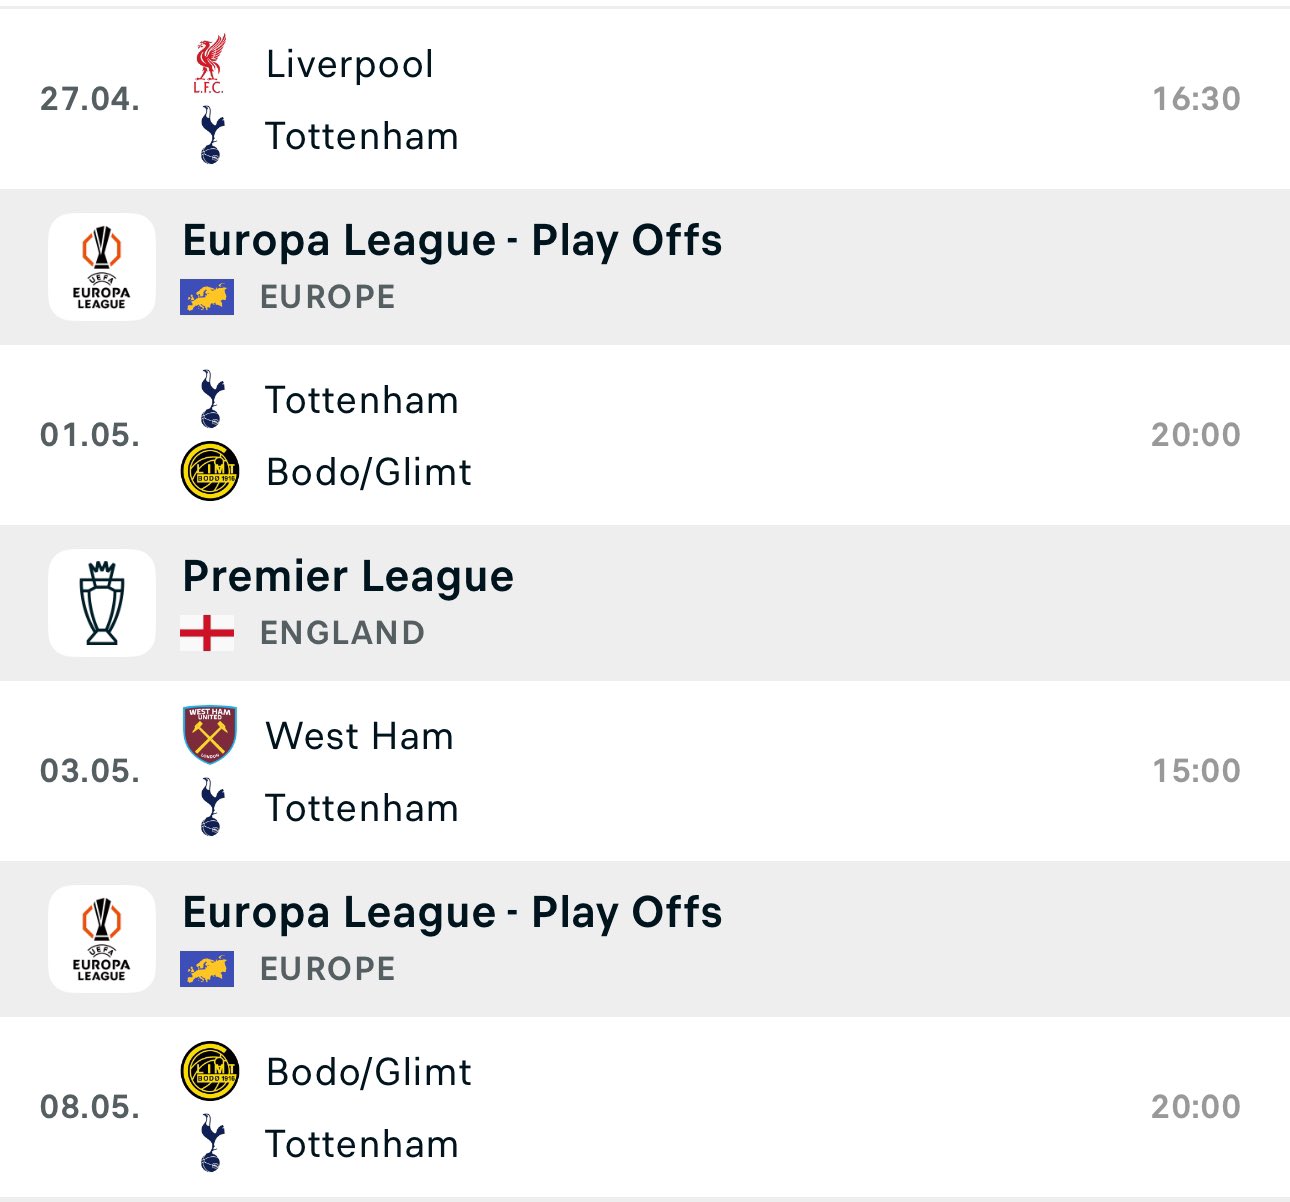Click Tottenham crest in 08.05 match
The height and width of the screenshot is (1202, 1290).
[x=211, y=1144]
